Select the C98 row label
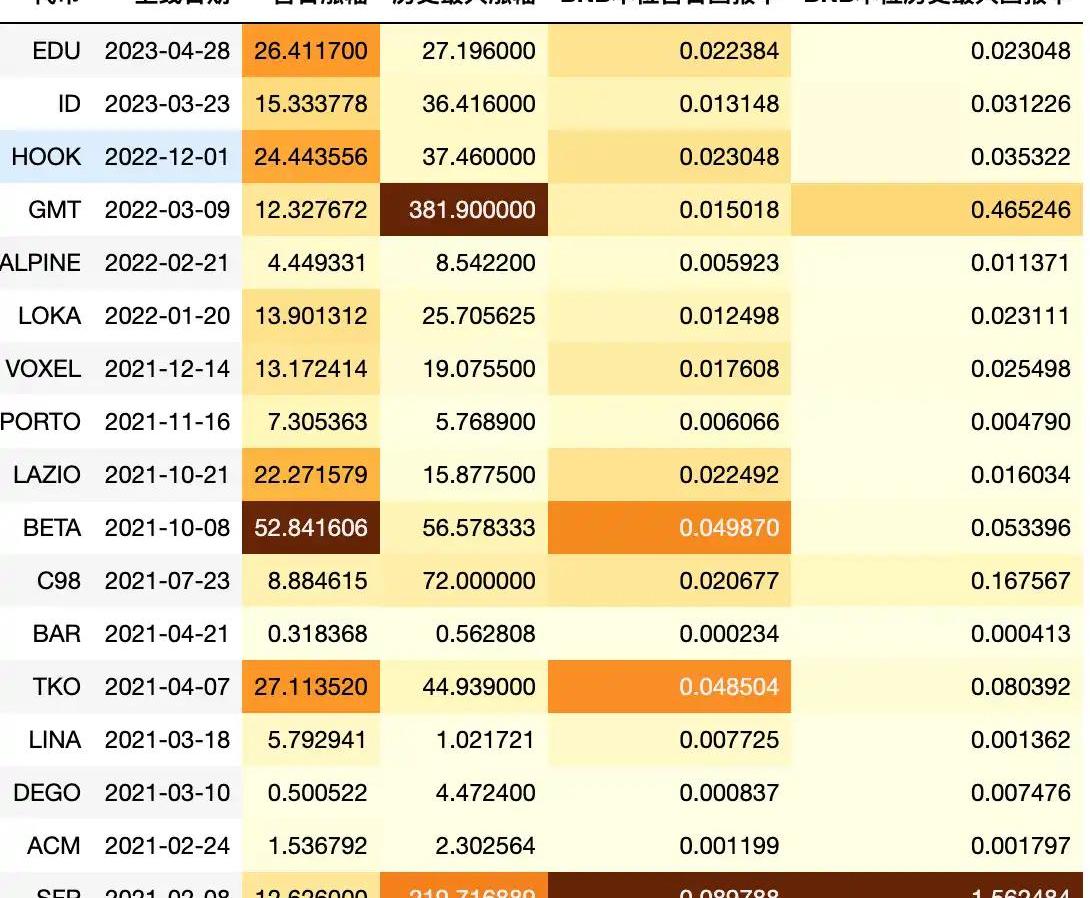 point(58,580)
